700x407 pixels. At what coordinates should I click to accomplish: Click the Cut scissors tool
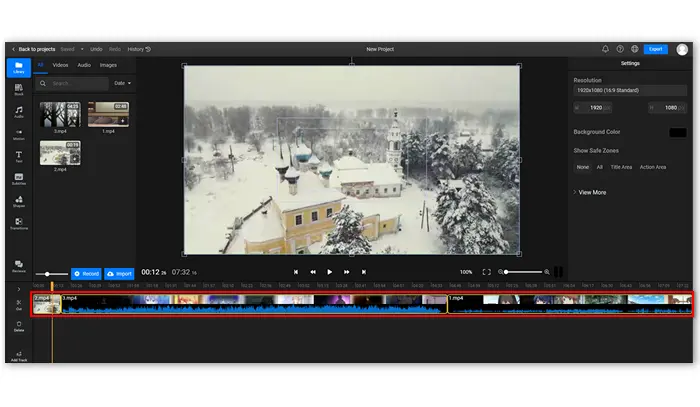pyautogui.click(x=19, y=304)
